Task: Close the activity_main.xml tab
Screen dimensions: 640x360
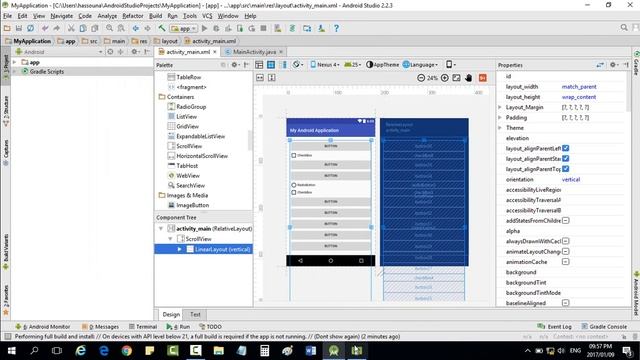Action: (x=215, y=52)
